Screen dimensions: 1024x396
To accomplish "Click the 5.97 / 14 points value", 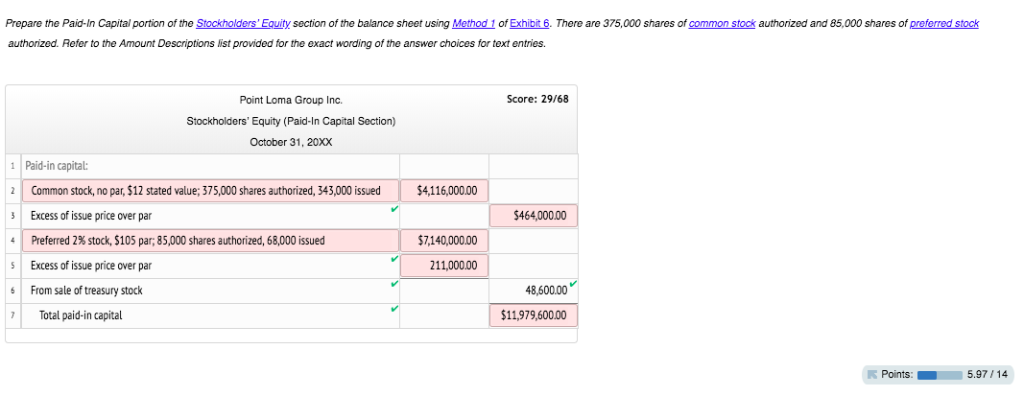I will click(x=987, y=374).
